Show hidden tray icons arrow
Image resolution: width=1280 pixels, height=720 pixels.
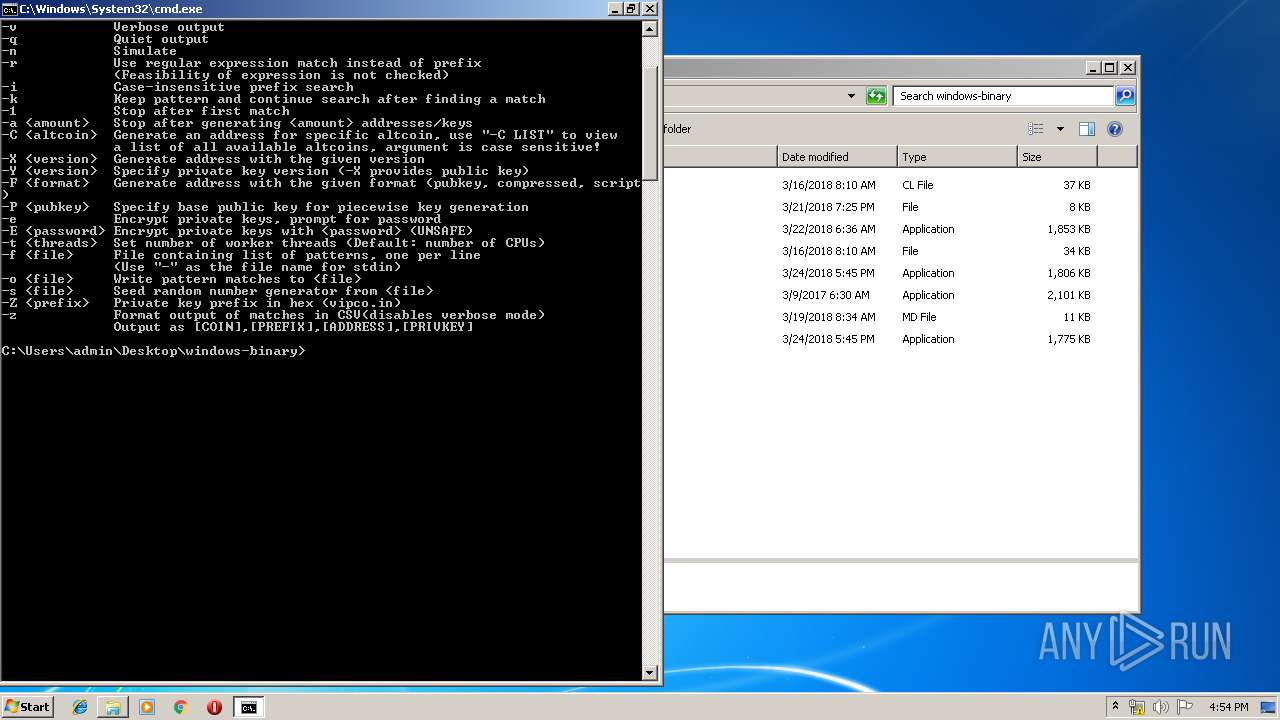1115,707
